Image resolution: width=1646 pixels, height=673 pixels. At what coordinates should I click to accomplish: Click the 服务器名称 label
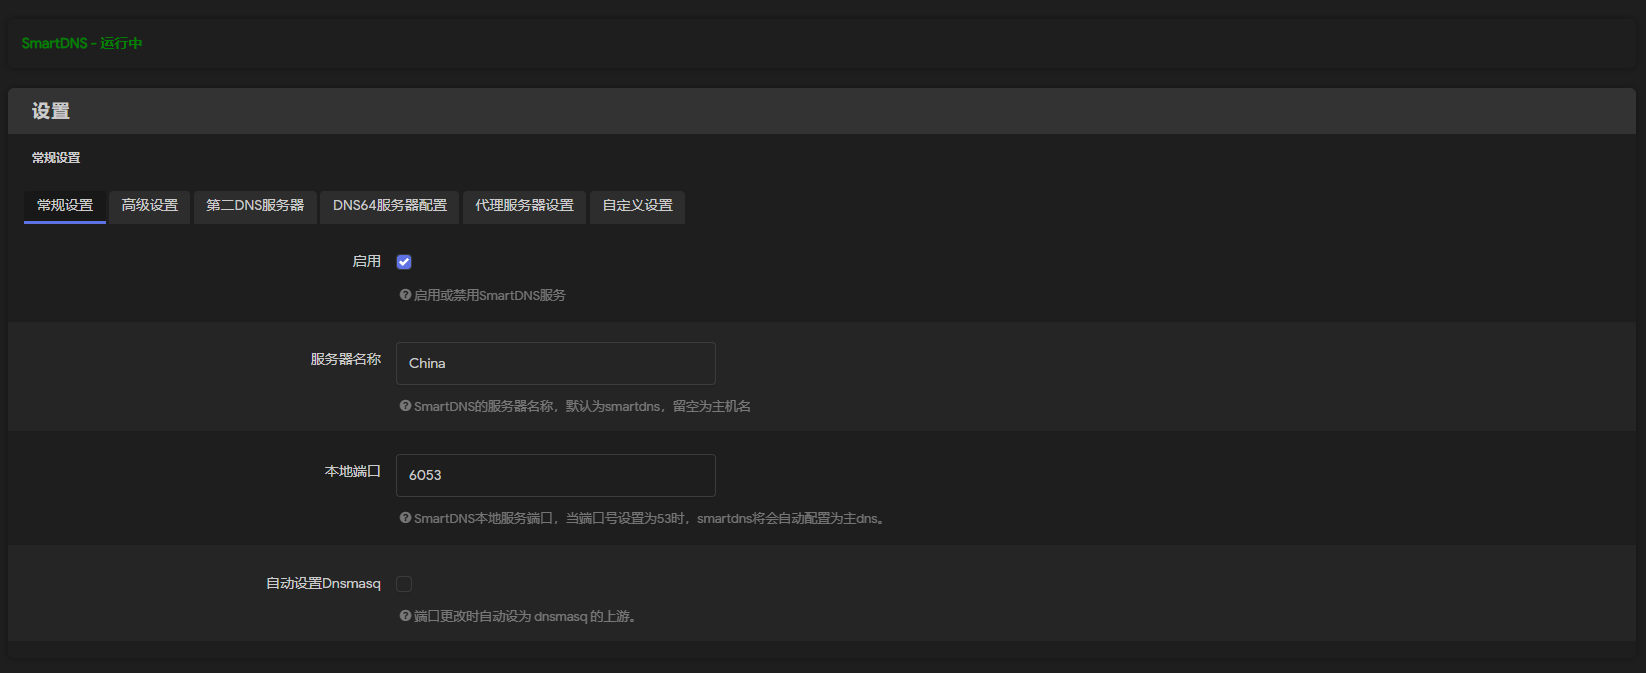(346, 359)
